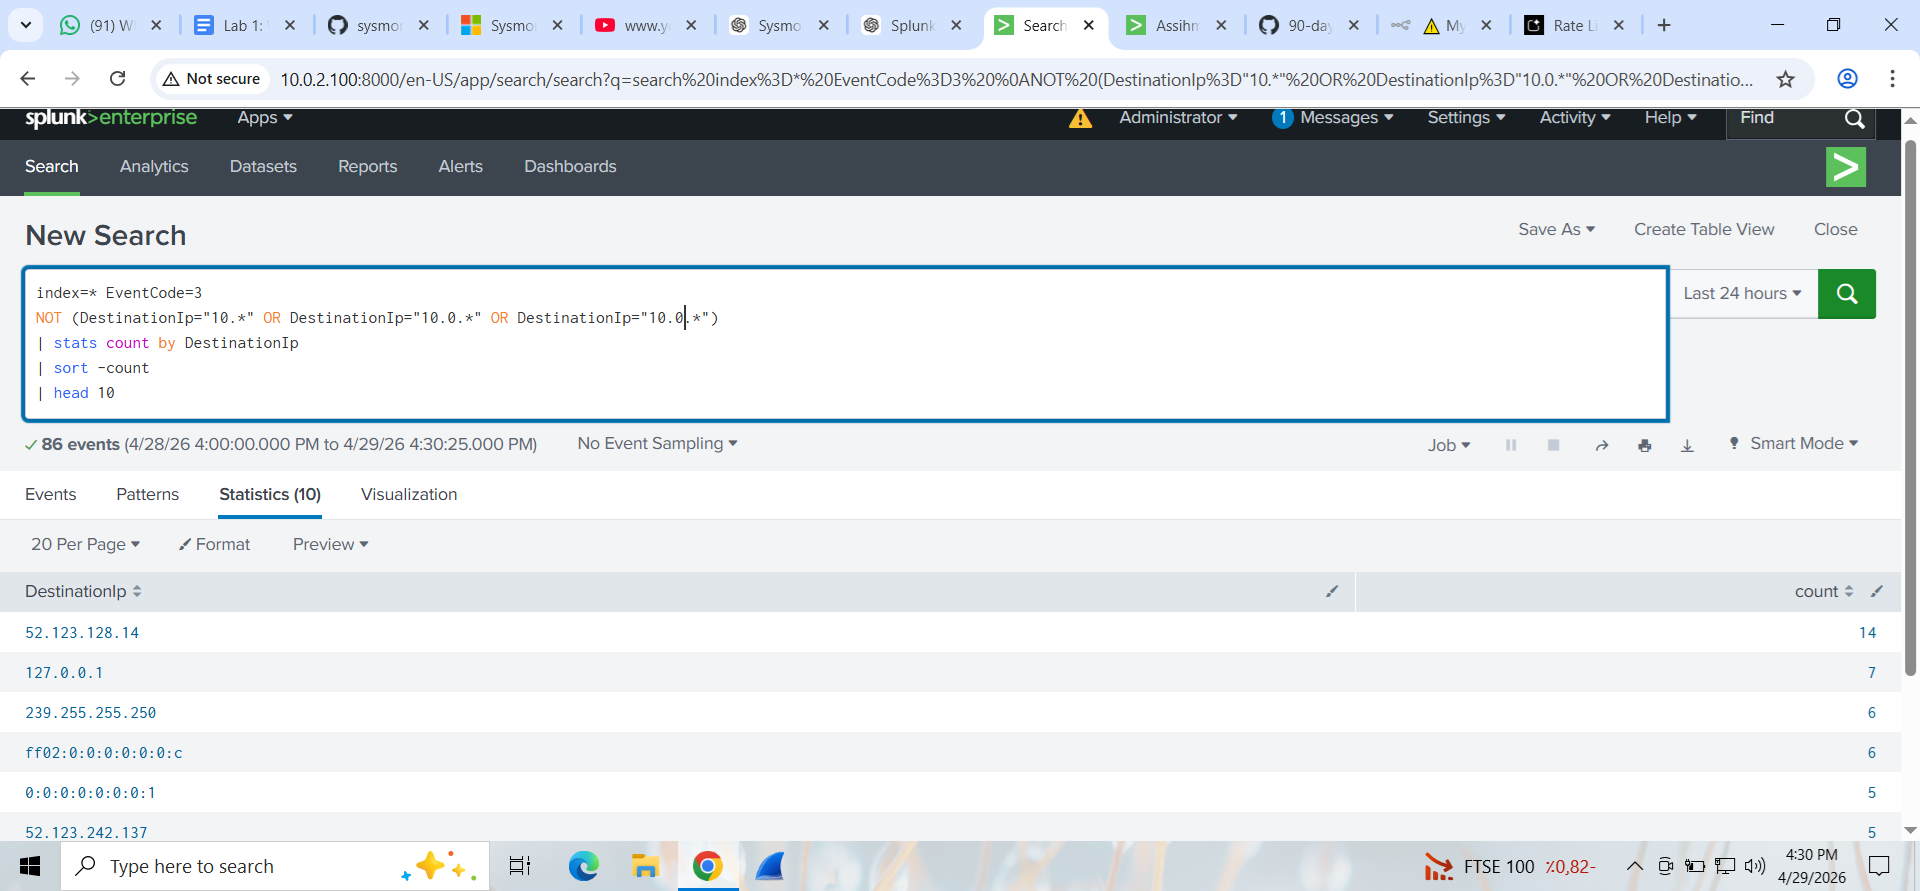Click the page vertical scrollbar
The height and width of the screenshot is (891, 1920).
(x=1910, y=409)
